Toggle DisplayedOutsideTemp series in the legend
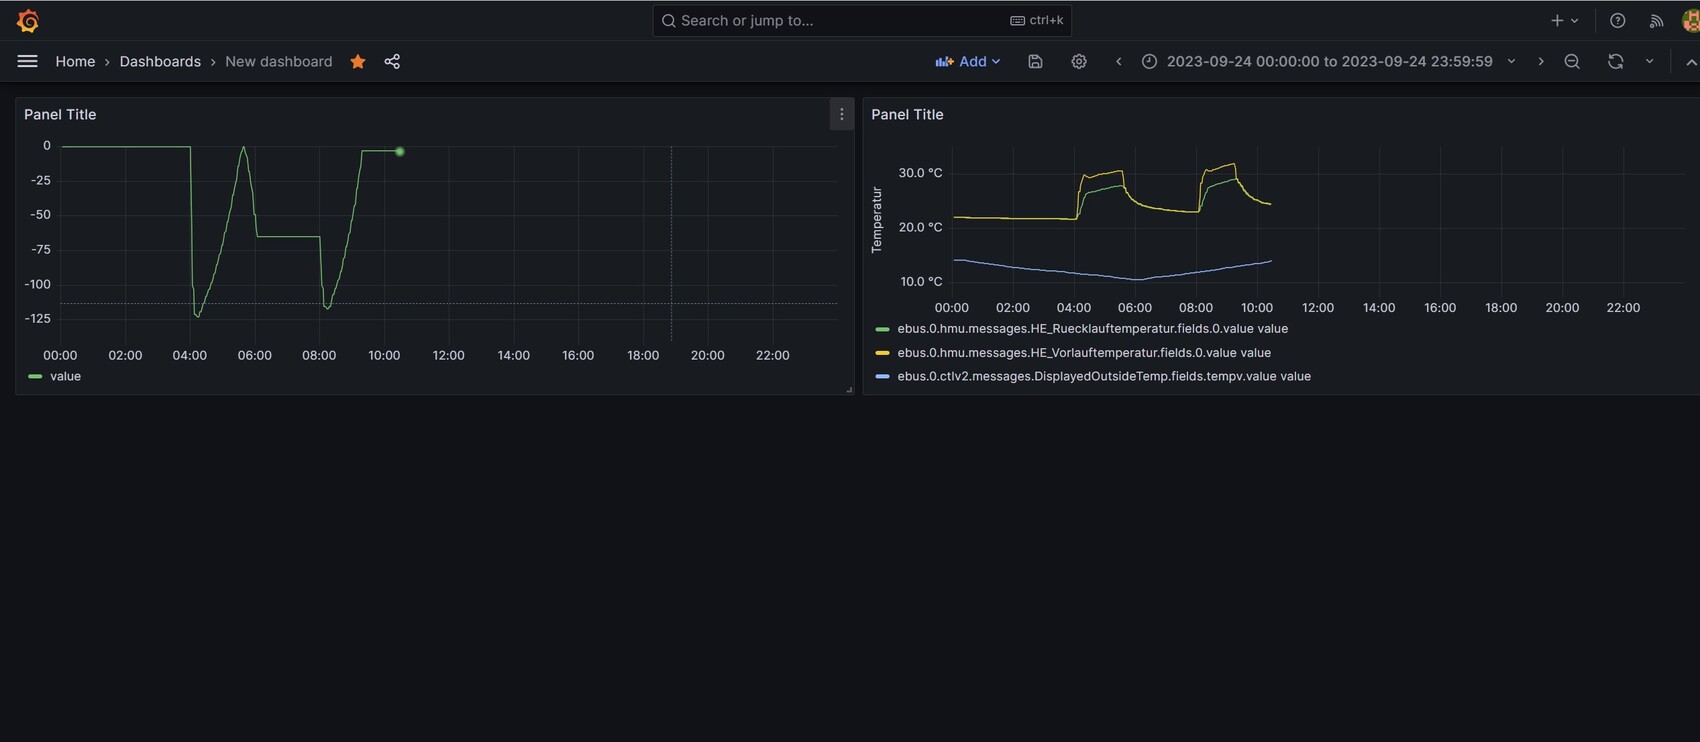Screen dimensions: 1700x742 [x=1103, y=376]
